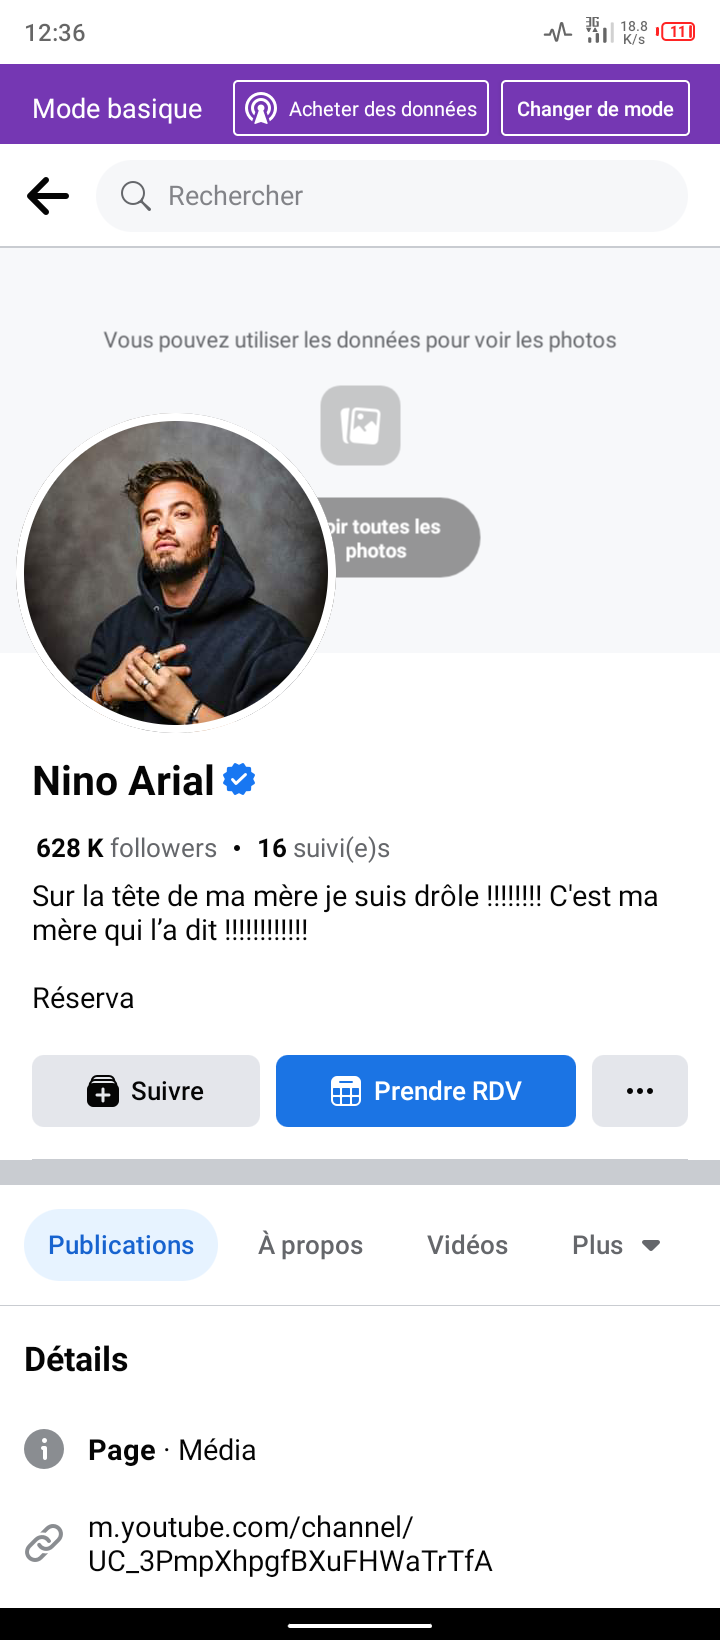Follow the page with Suivre

[146, 1091]
